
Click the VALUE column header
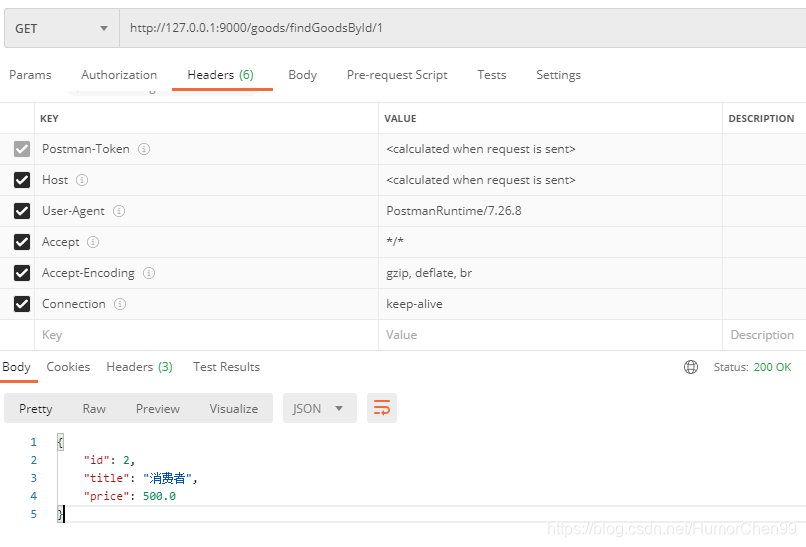400,119
